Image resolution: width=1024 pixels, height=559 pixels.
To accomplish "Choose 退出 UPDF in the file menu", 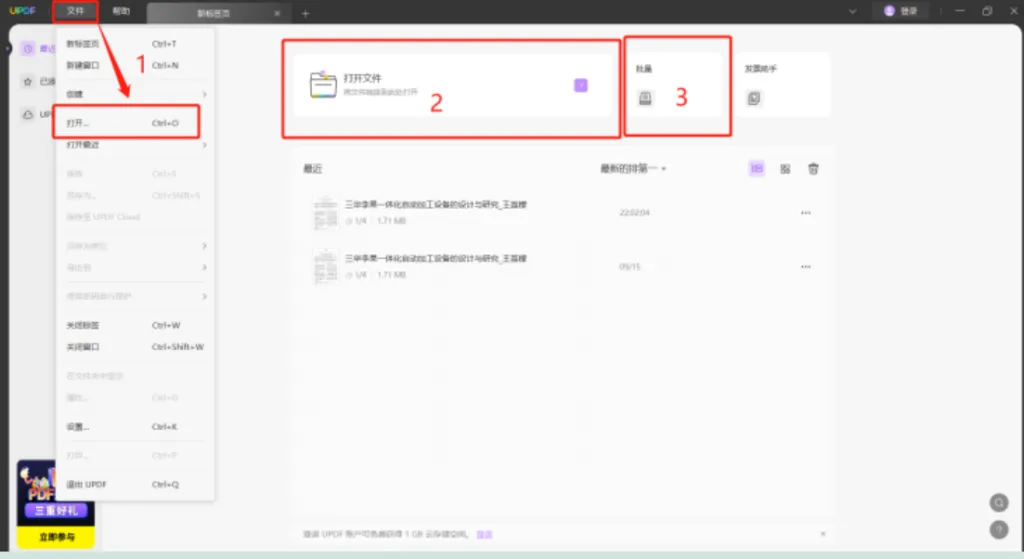I will point(134,485).
